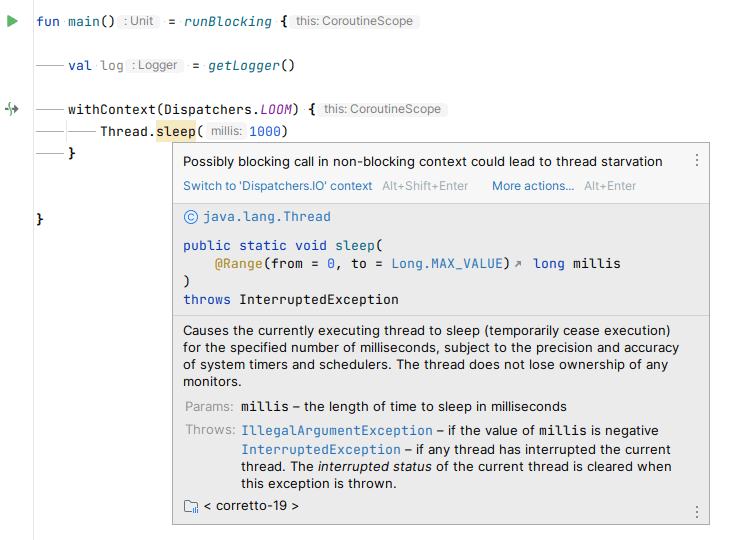The image size is (734, 540).
Task: Open the More actions... link
Action: click(x=533, y=186)
